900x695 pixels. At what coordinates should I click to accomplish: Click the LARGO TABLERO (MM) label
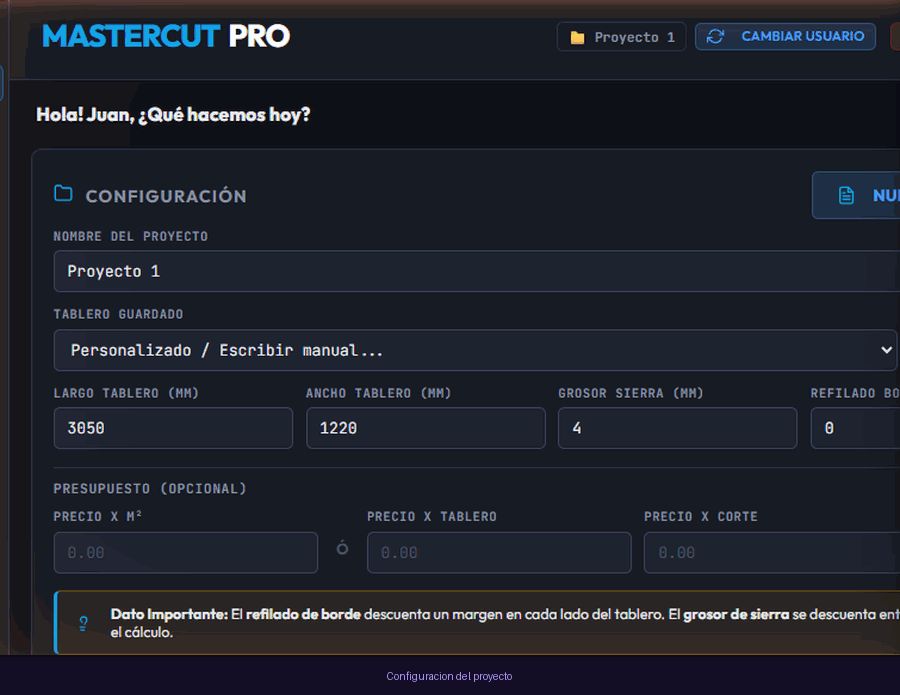126,393
